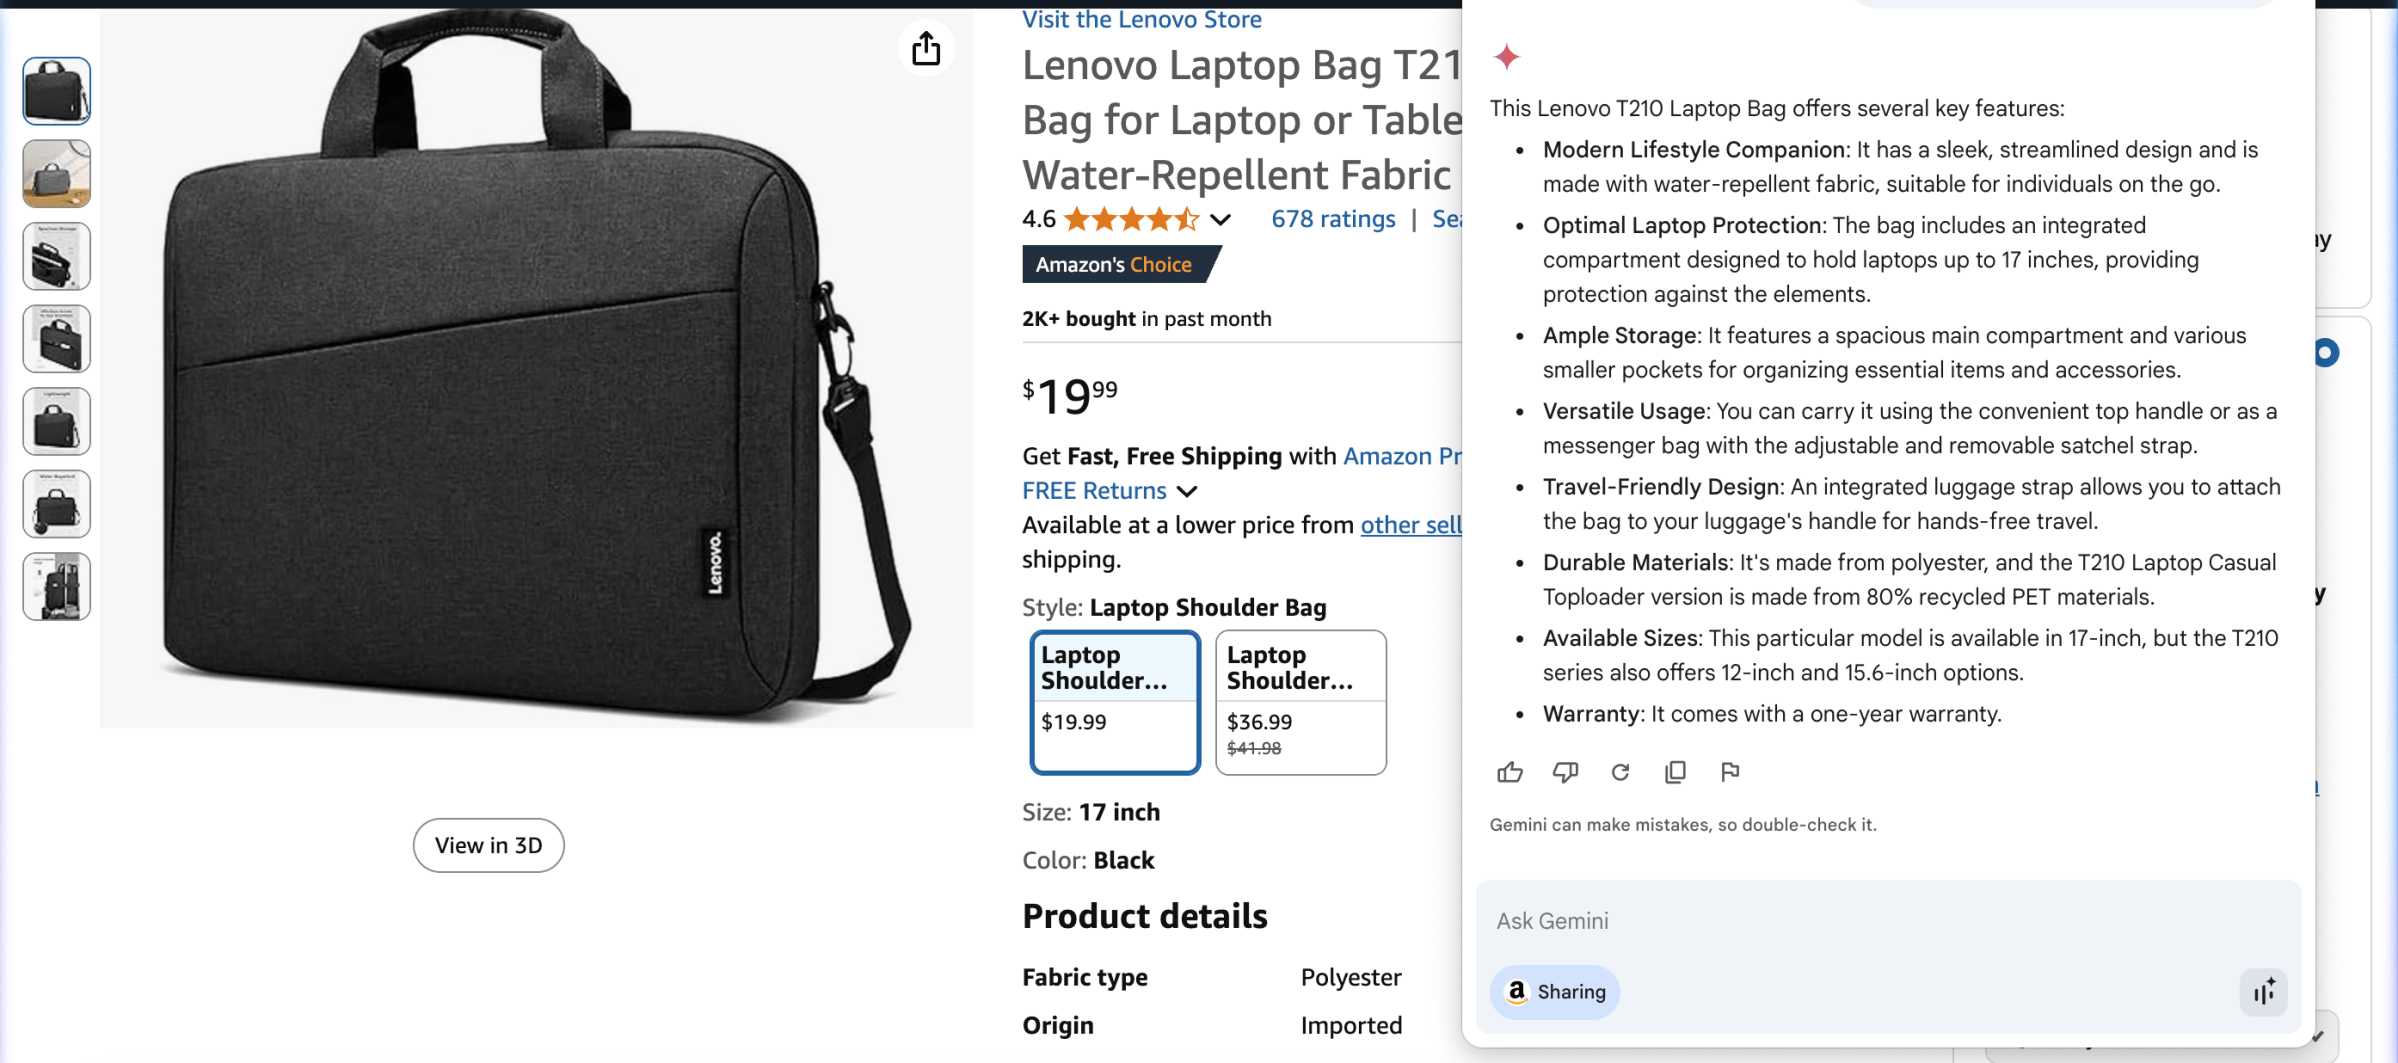Select the first product image thumbnail
The image size is (2398, 1063).
[x=57, y=91]
